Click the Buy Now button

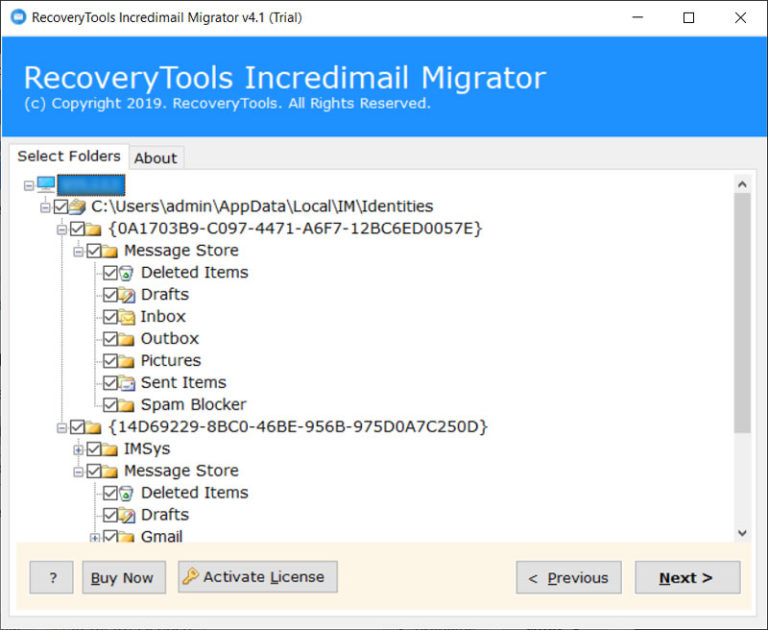coord(124,578)
